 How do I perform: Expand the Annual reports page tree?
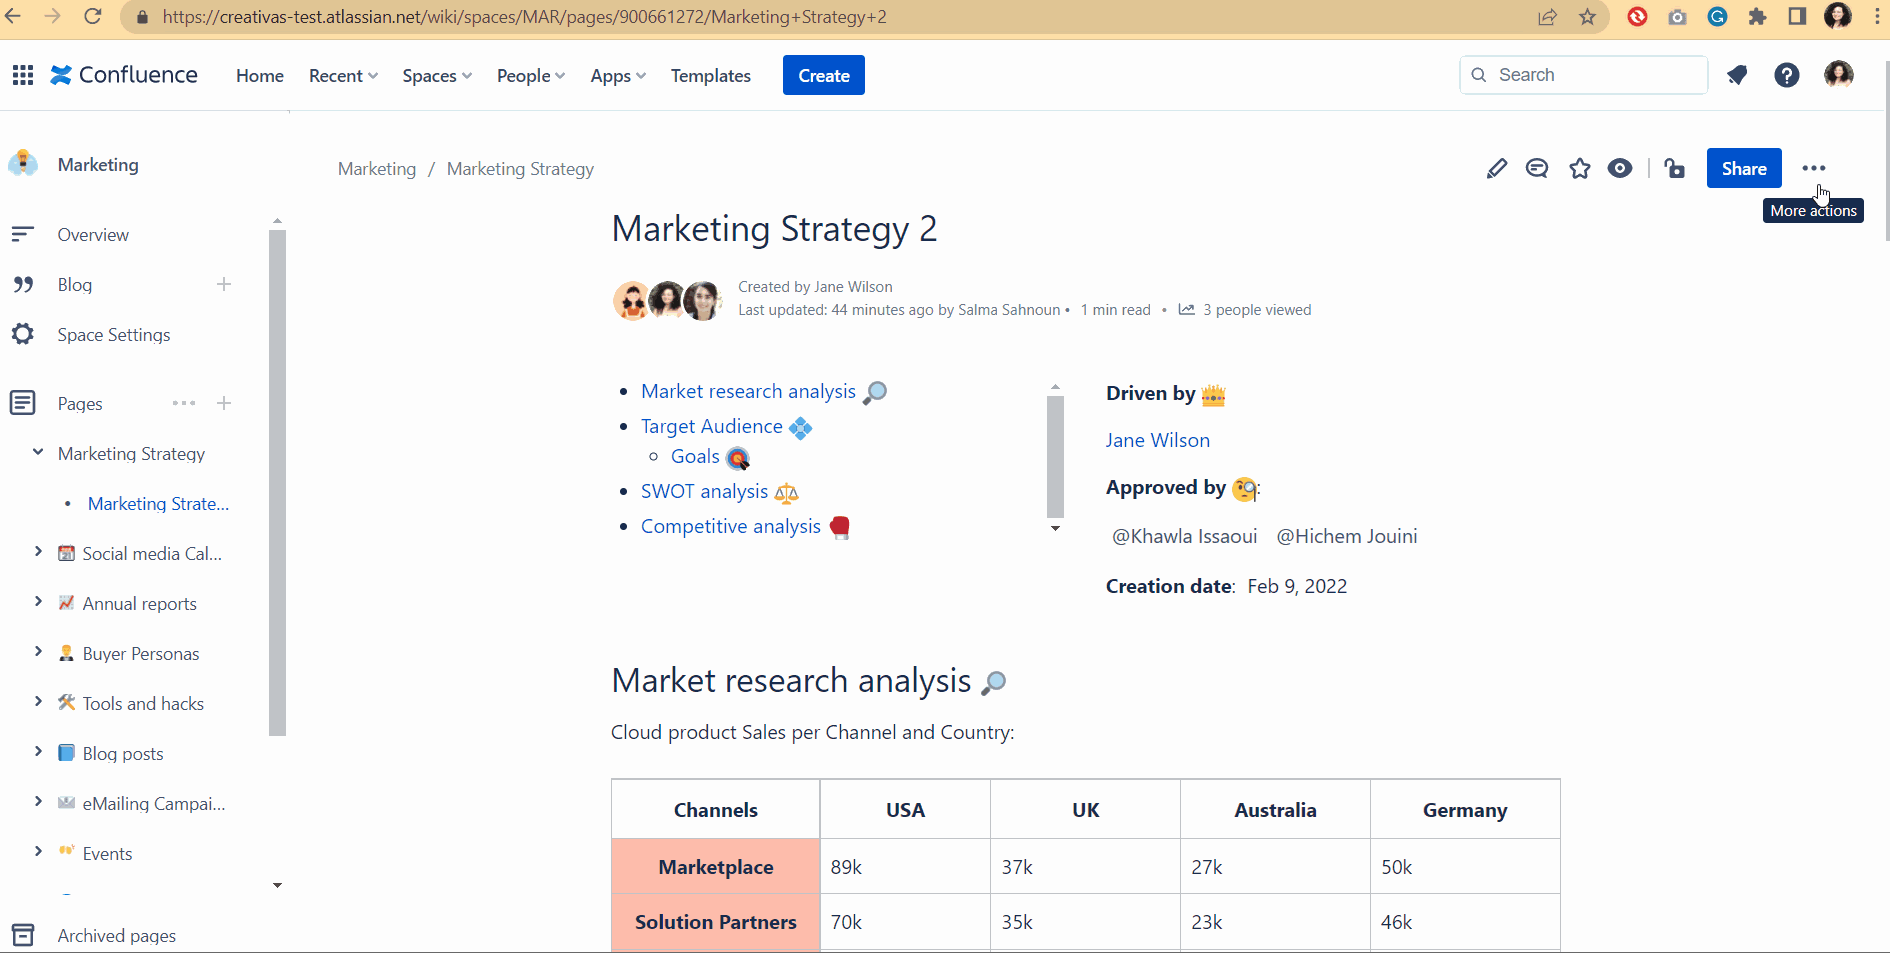[x=38, y=603]
